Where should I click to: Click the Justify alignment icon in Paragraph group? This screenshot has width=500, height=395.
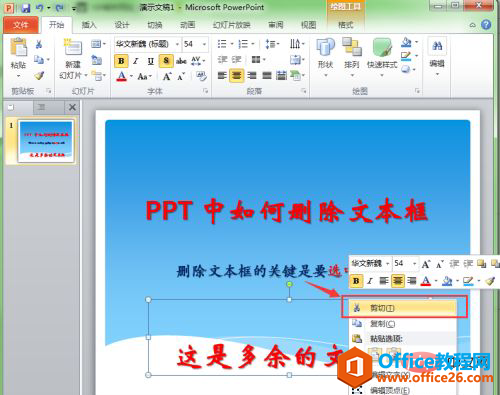pos(267,76)
